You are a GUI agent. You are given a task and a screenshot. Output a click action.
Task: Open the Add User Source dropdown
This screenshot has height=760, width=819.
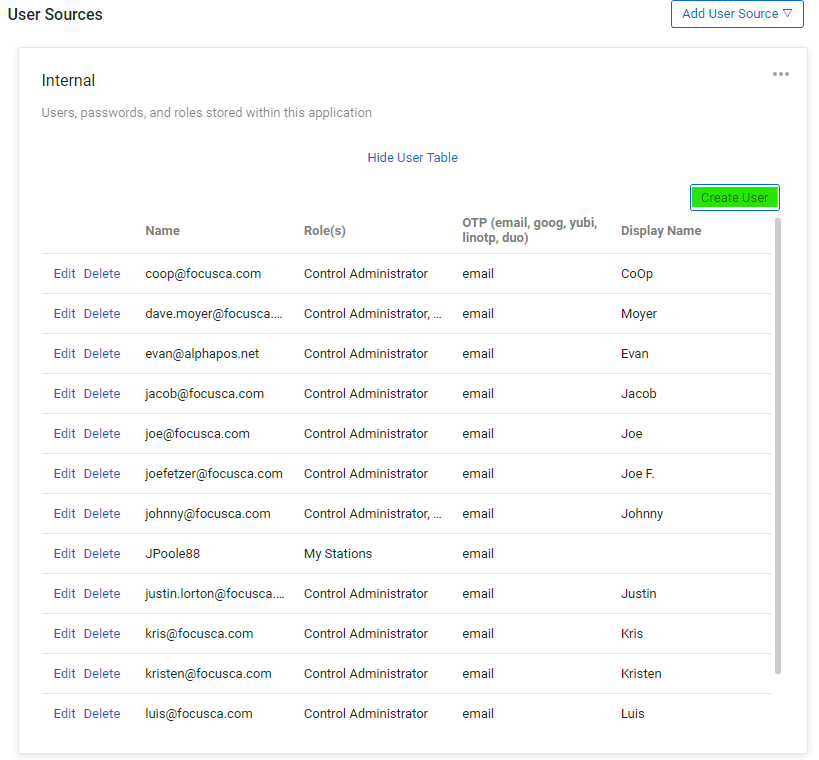[737, 14]
